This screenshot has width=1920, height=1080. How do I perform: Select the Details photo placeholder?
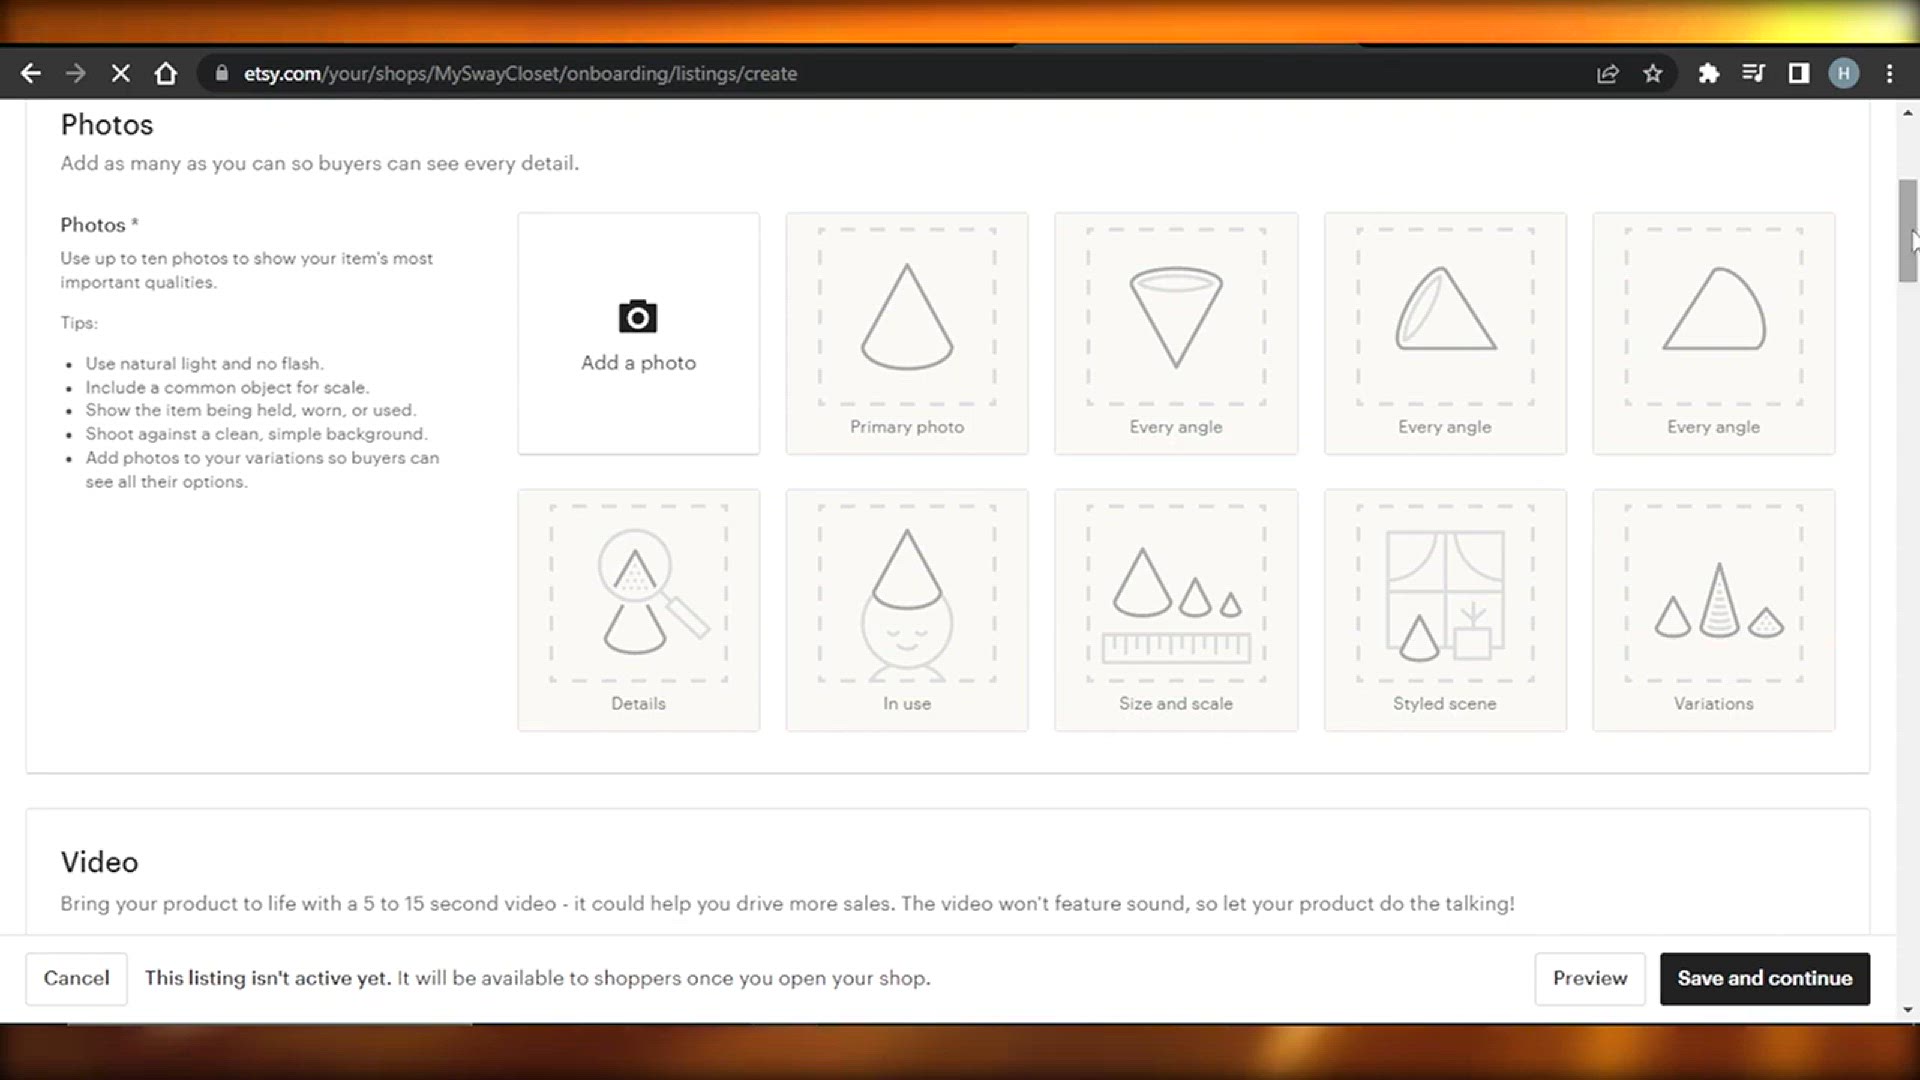(638, 610)
